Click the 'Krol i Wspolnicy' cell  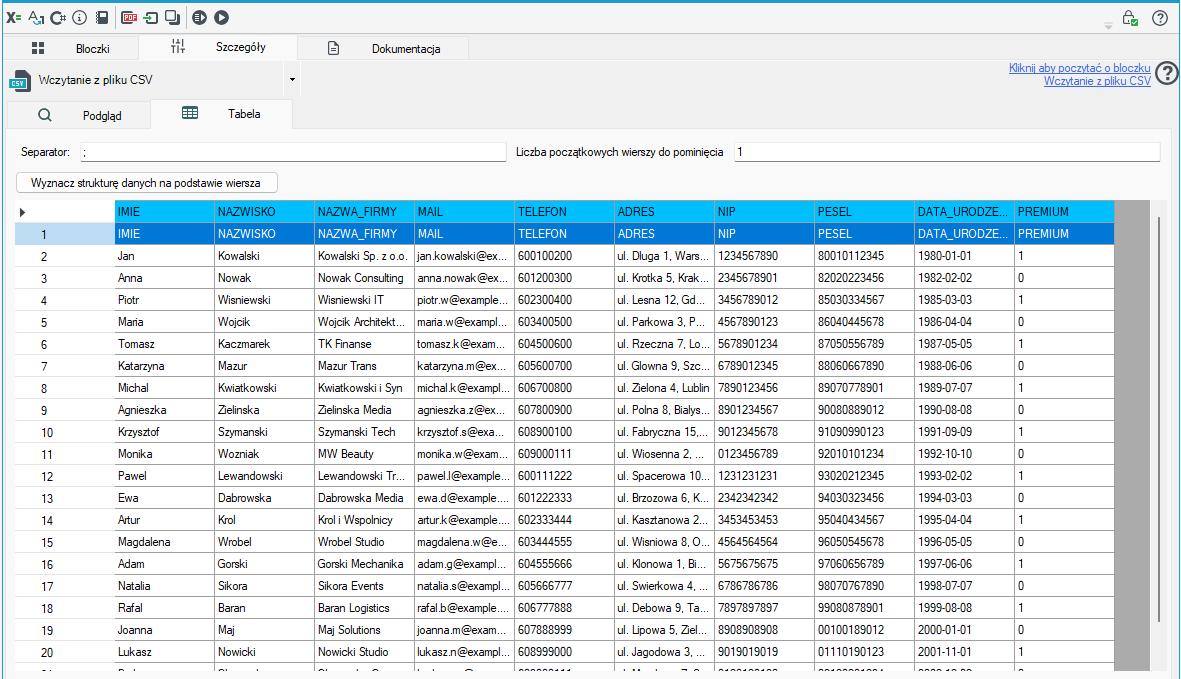[x=365, y=520]
